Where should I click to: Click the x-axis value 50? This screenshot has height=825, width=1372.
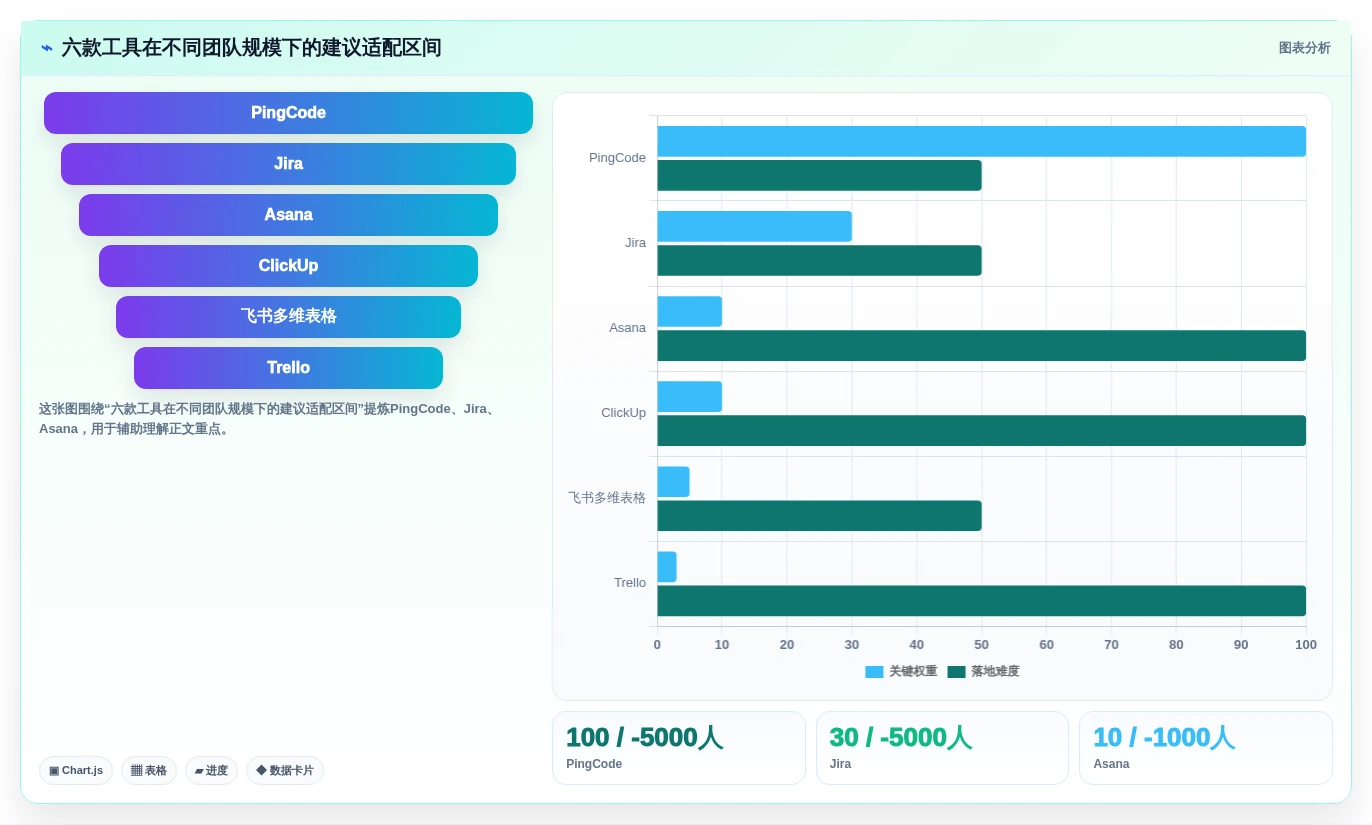[982, 645]
